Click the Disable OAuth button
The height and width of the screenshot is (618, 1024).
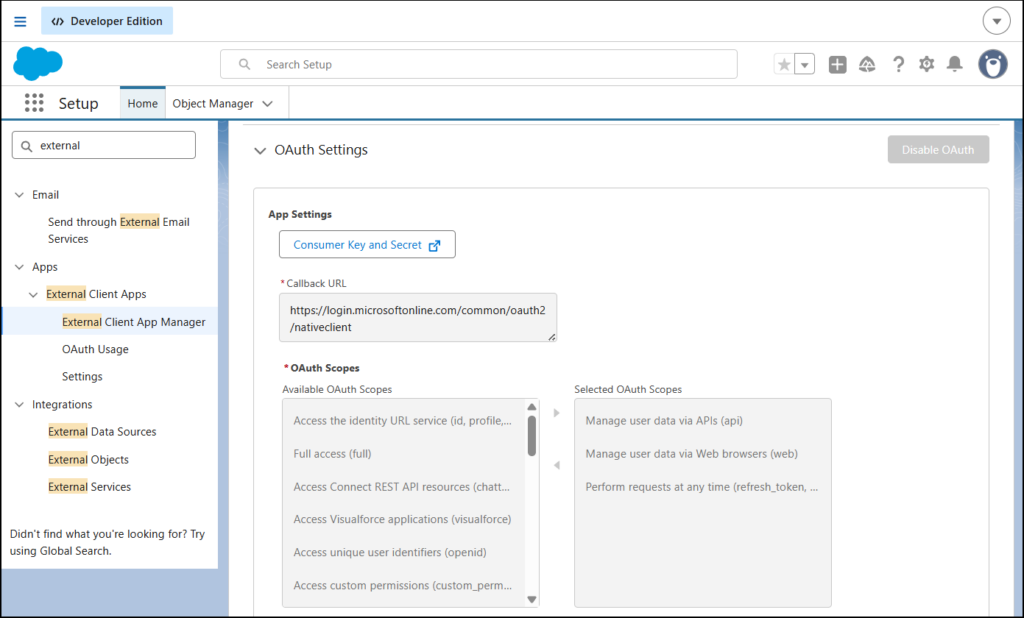click(x=937, y=149)
